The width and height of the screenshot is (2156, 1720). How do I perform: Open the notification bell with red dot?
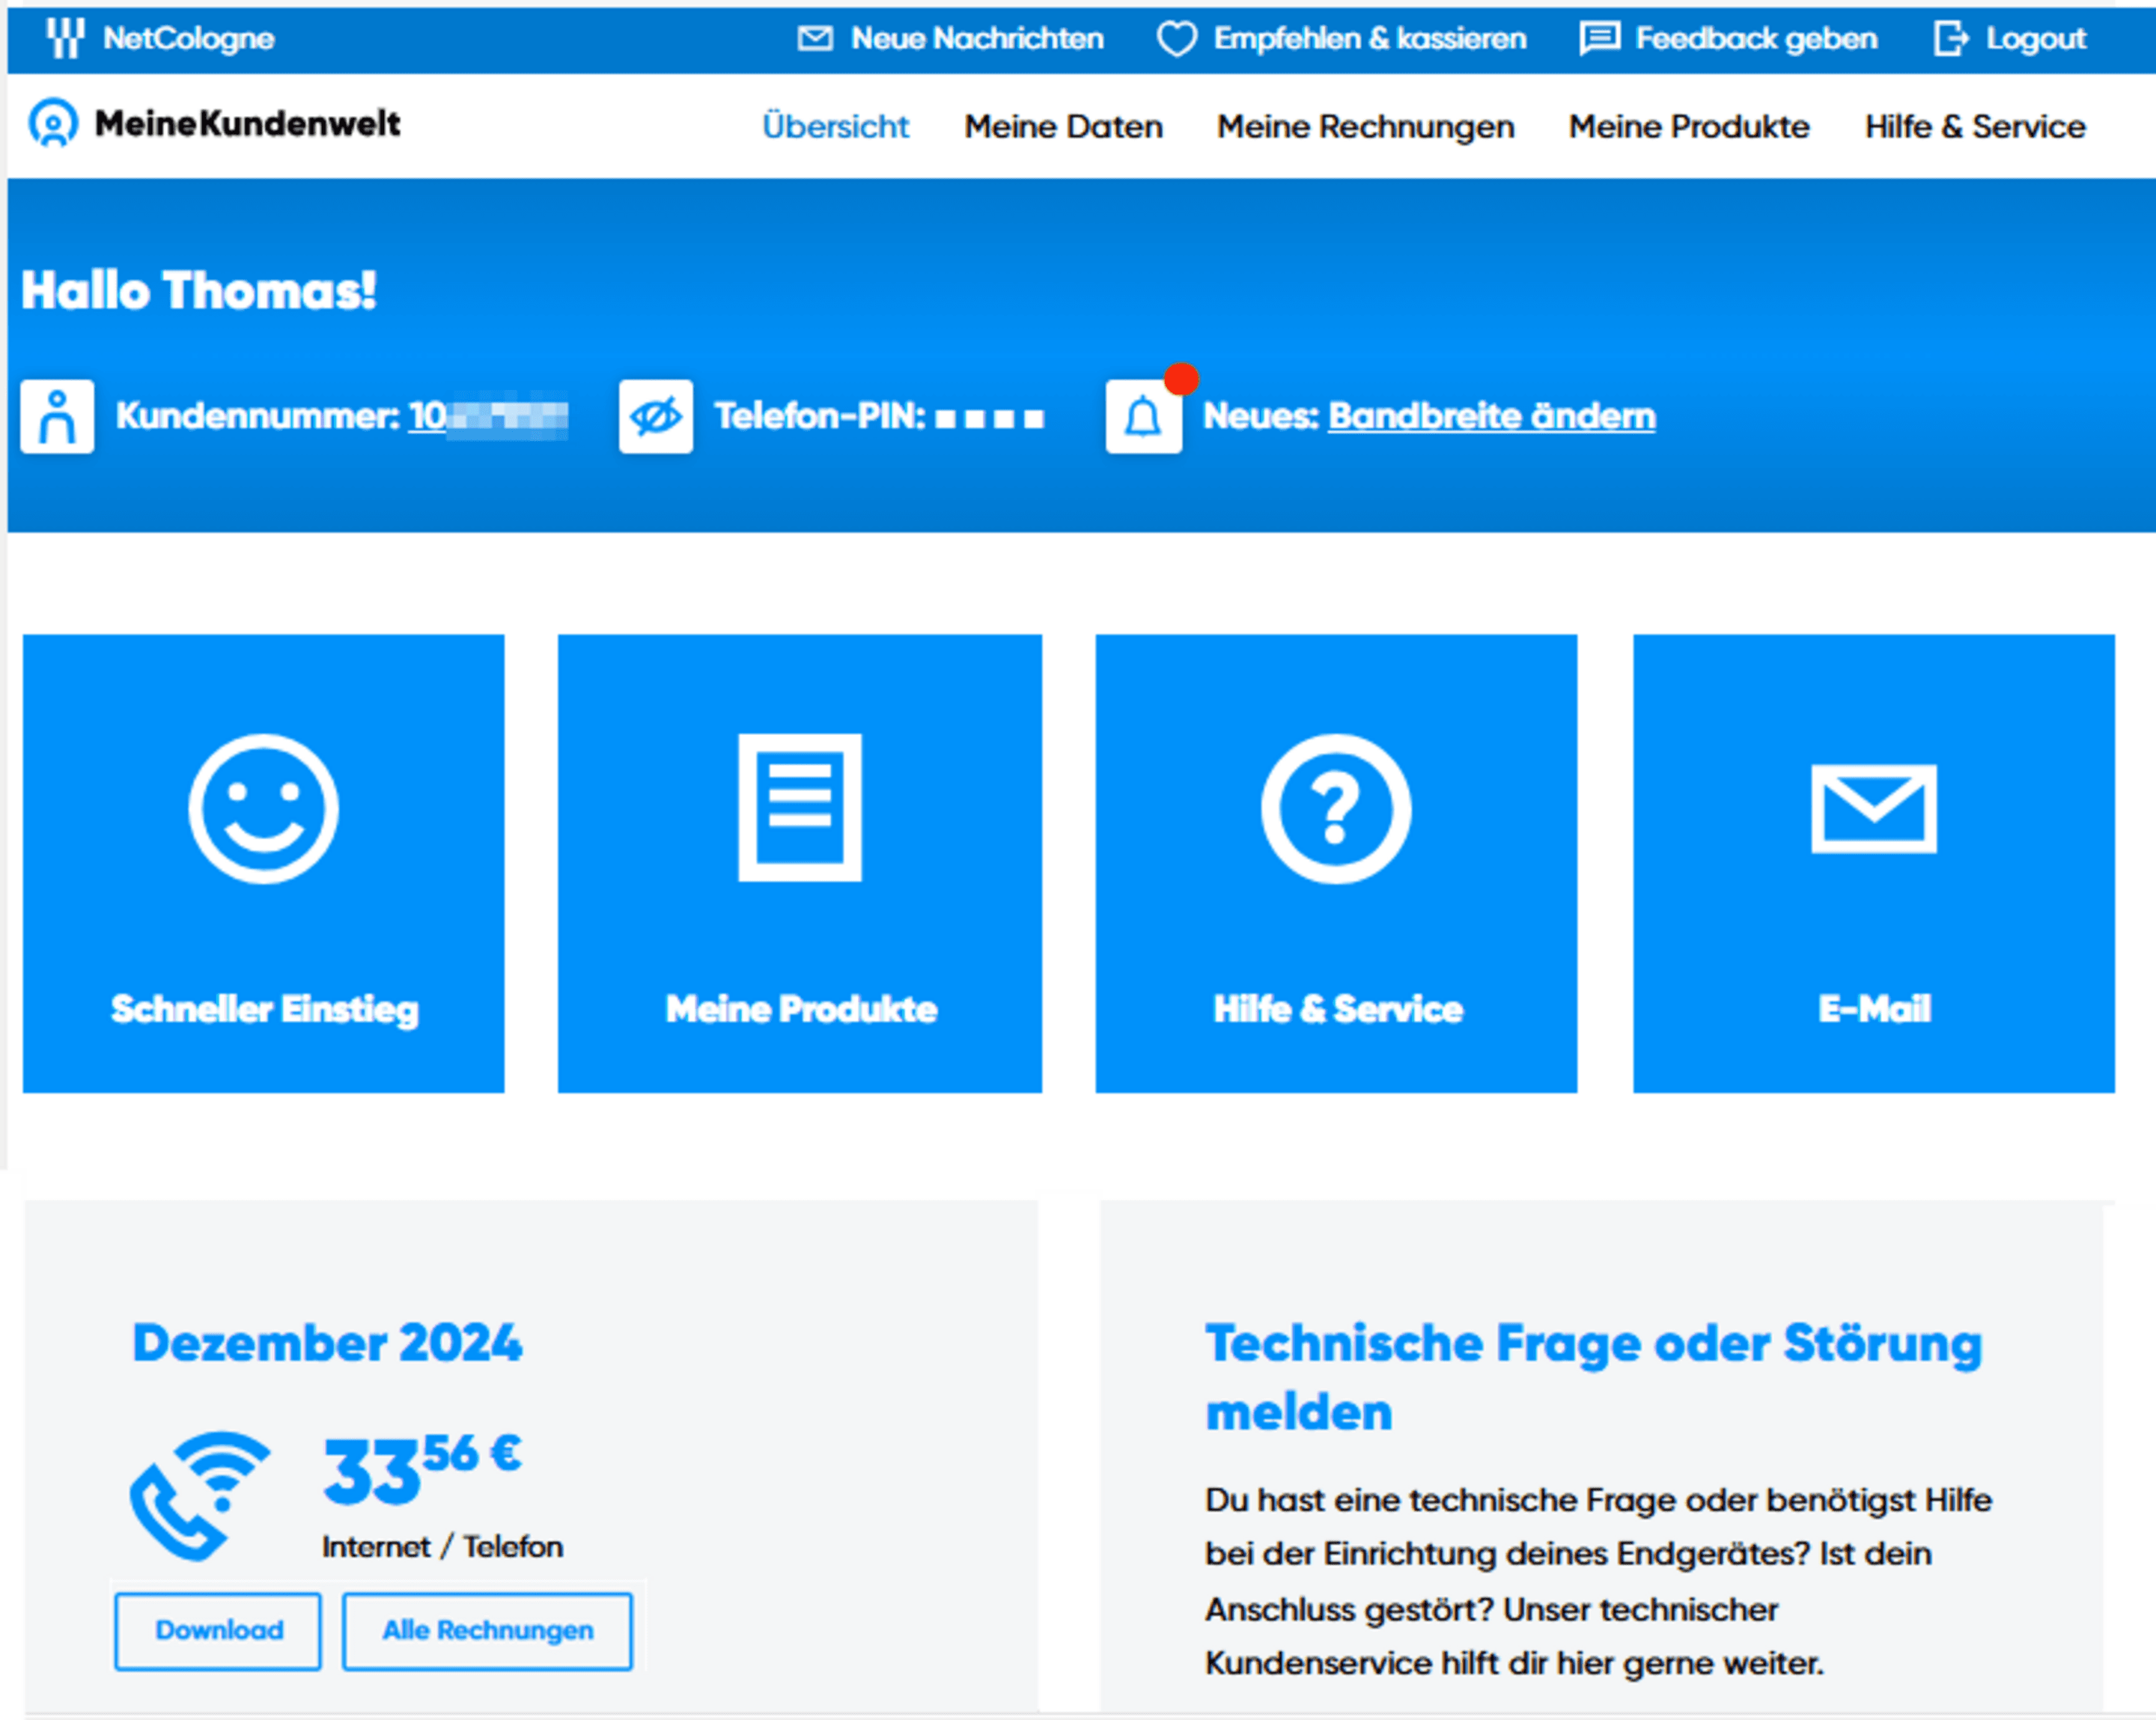click(x=1143, y=416)
